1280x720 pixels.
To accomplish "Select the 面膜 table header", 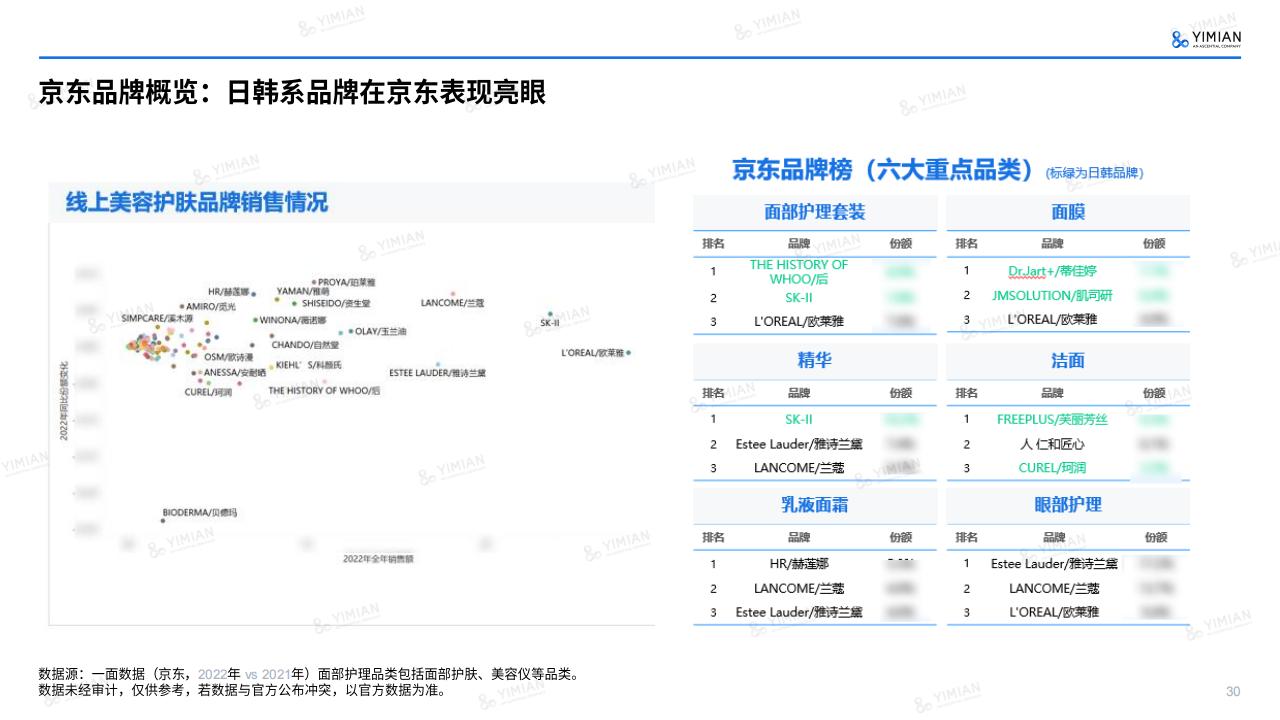I will 1068,213.
